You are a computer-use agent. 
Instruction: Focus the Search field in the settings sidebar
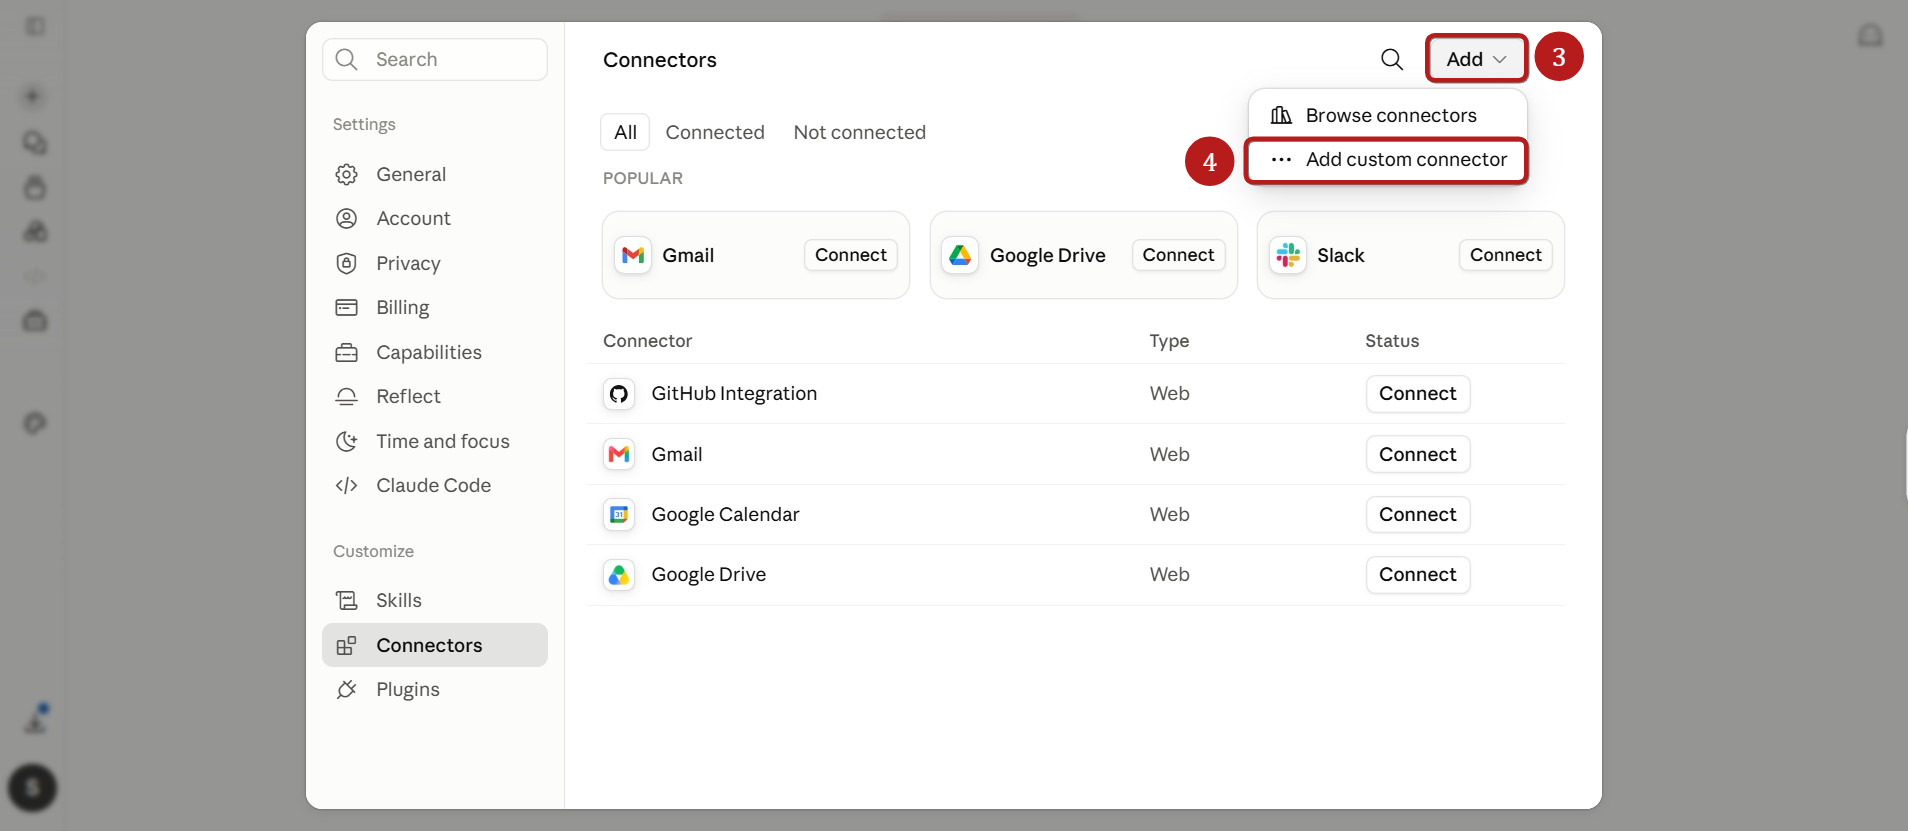(435, 59)
